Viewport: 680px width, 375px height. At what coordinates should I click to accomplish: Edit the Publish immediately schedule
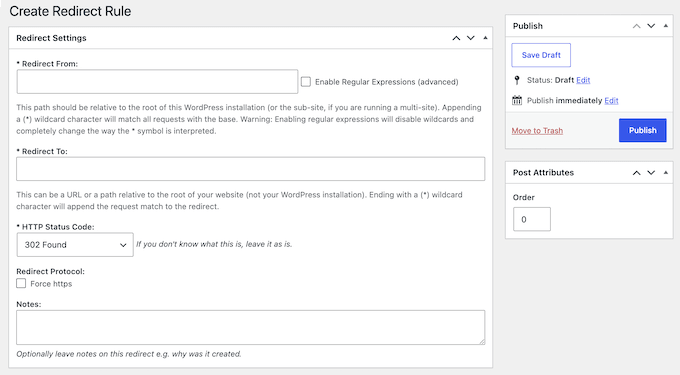coord(611,101)
